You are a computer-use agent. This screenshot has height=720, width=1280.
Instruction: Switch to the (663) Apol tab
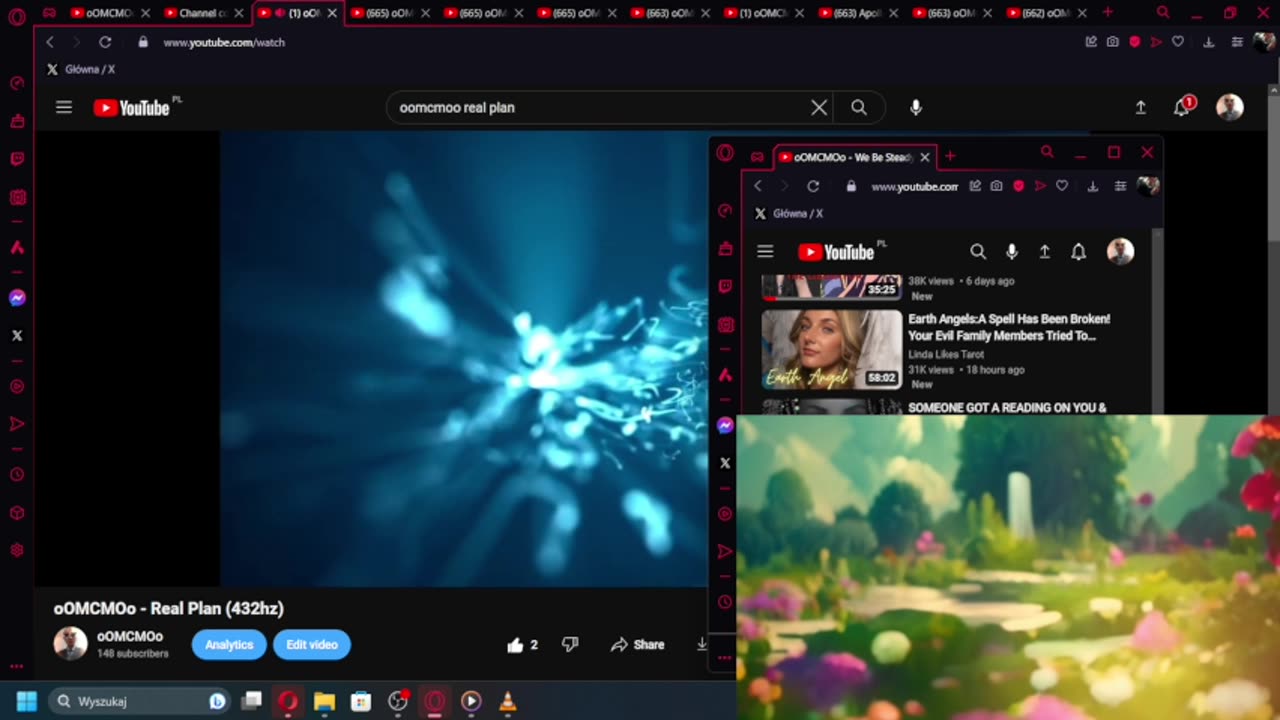[859, 13]
